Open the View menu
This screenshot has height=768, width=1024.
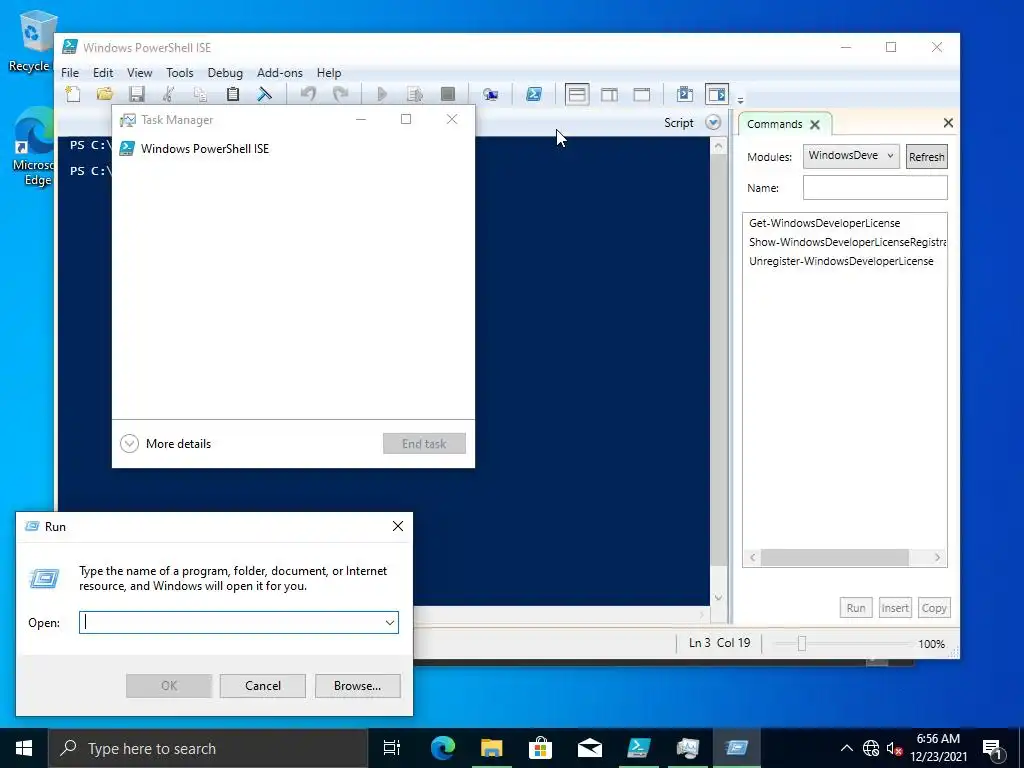(x=139, y=72)
